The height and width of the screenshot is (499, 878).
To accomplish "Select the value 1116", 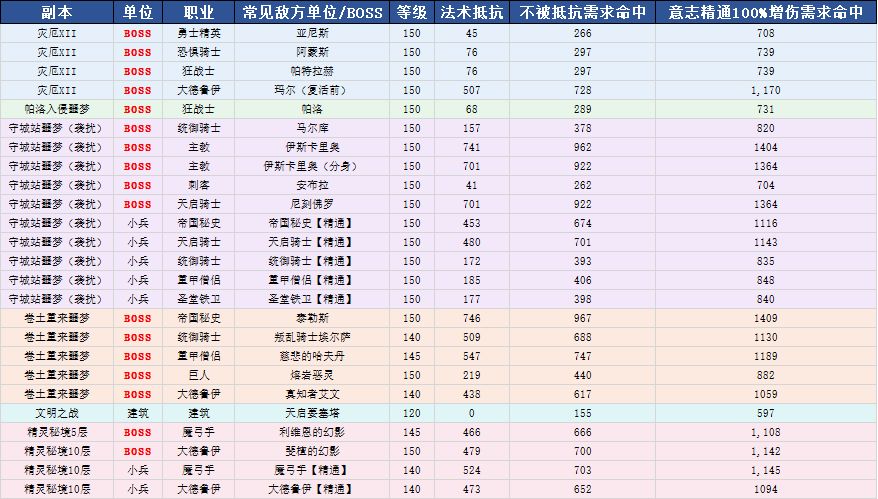I will point(765,223).
